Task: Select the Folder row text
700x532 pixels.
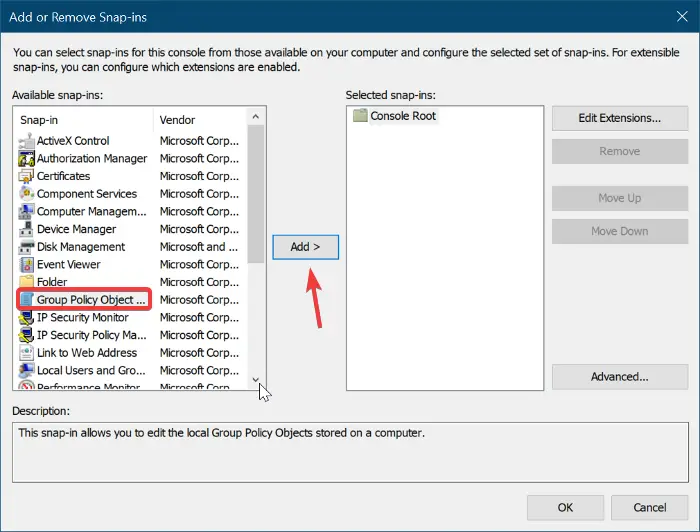Action: (x=52, y=282)
